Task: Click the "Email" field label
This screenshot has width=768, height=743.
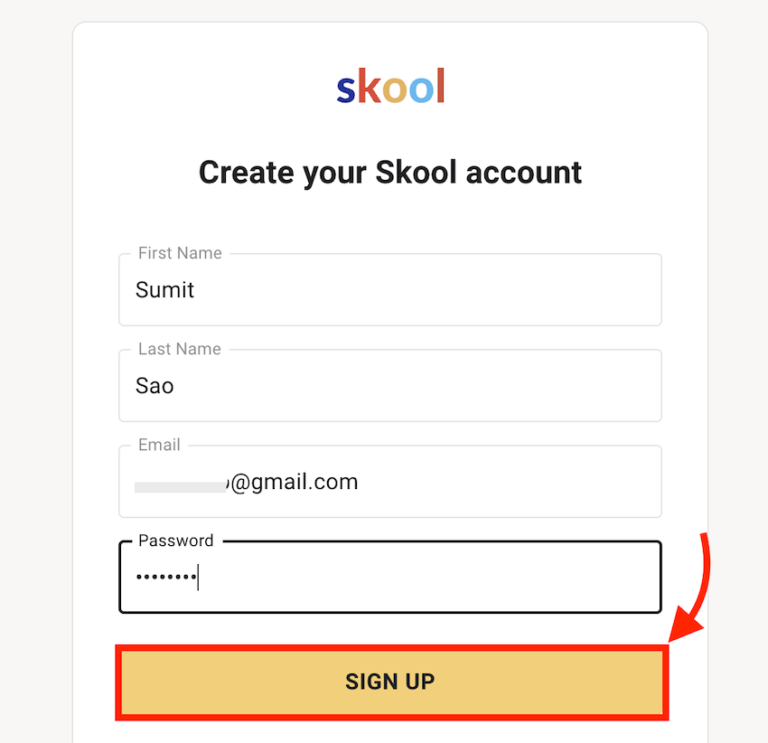Action: 159,445
